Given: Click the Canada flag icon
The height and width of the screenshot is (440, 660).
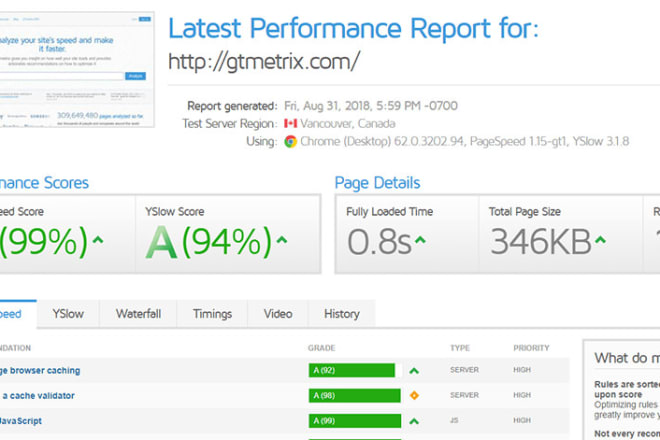Looking at the screenshot, I should pos(290,123).
